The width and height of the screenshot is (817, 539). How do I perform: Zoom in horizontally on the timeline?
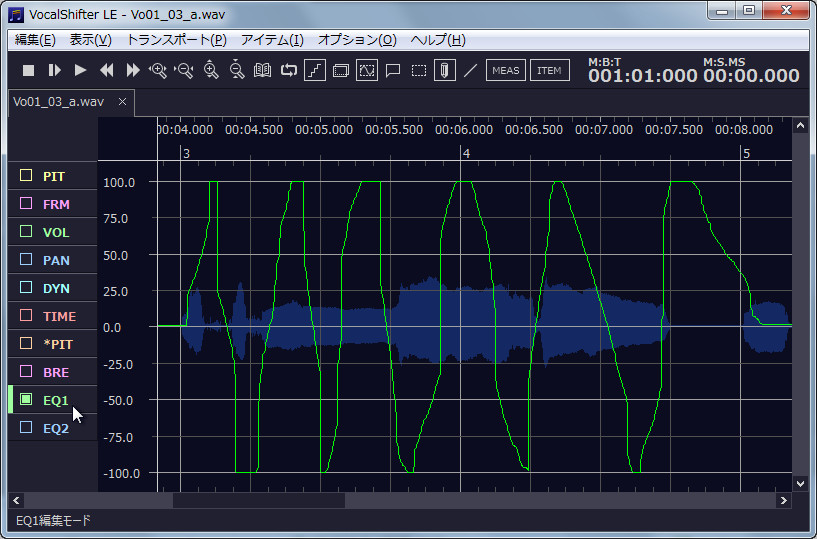coord(158,70)
